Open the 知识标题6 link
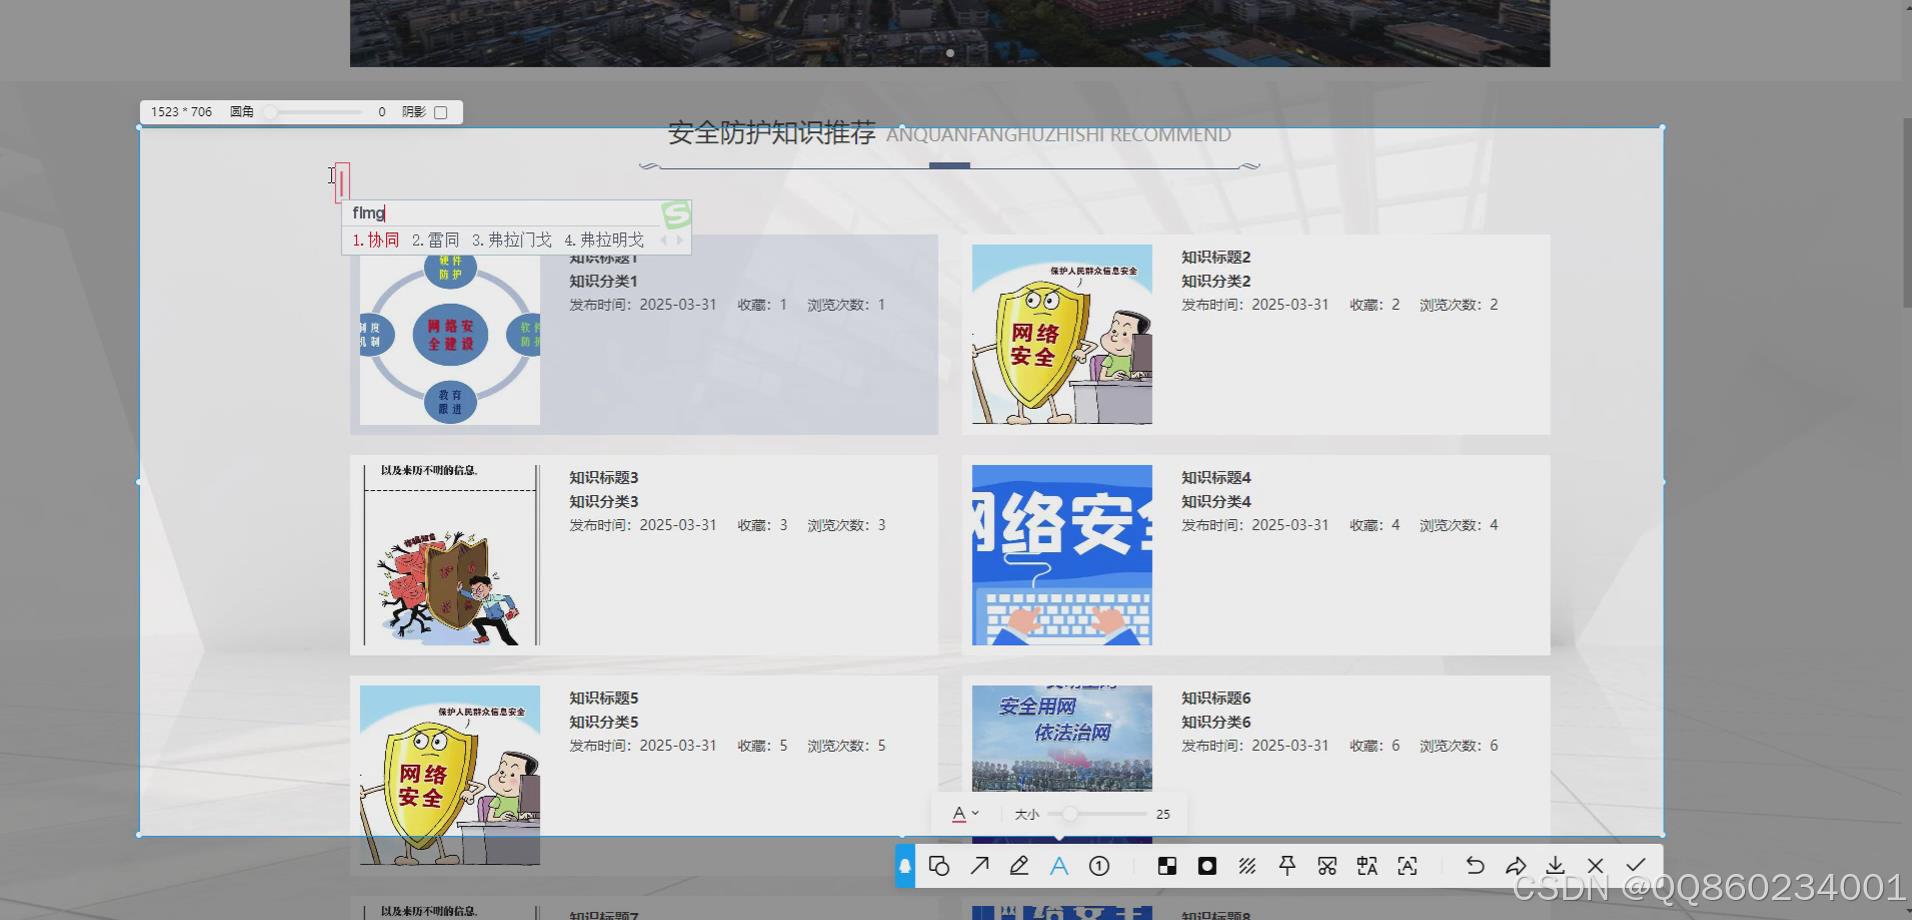The height and width of the screenshot is (920, 1912). tap(1216, 698)
